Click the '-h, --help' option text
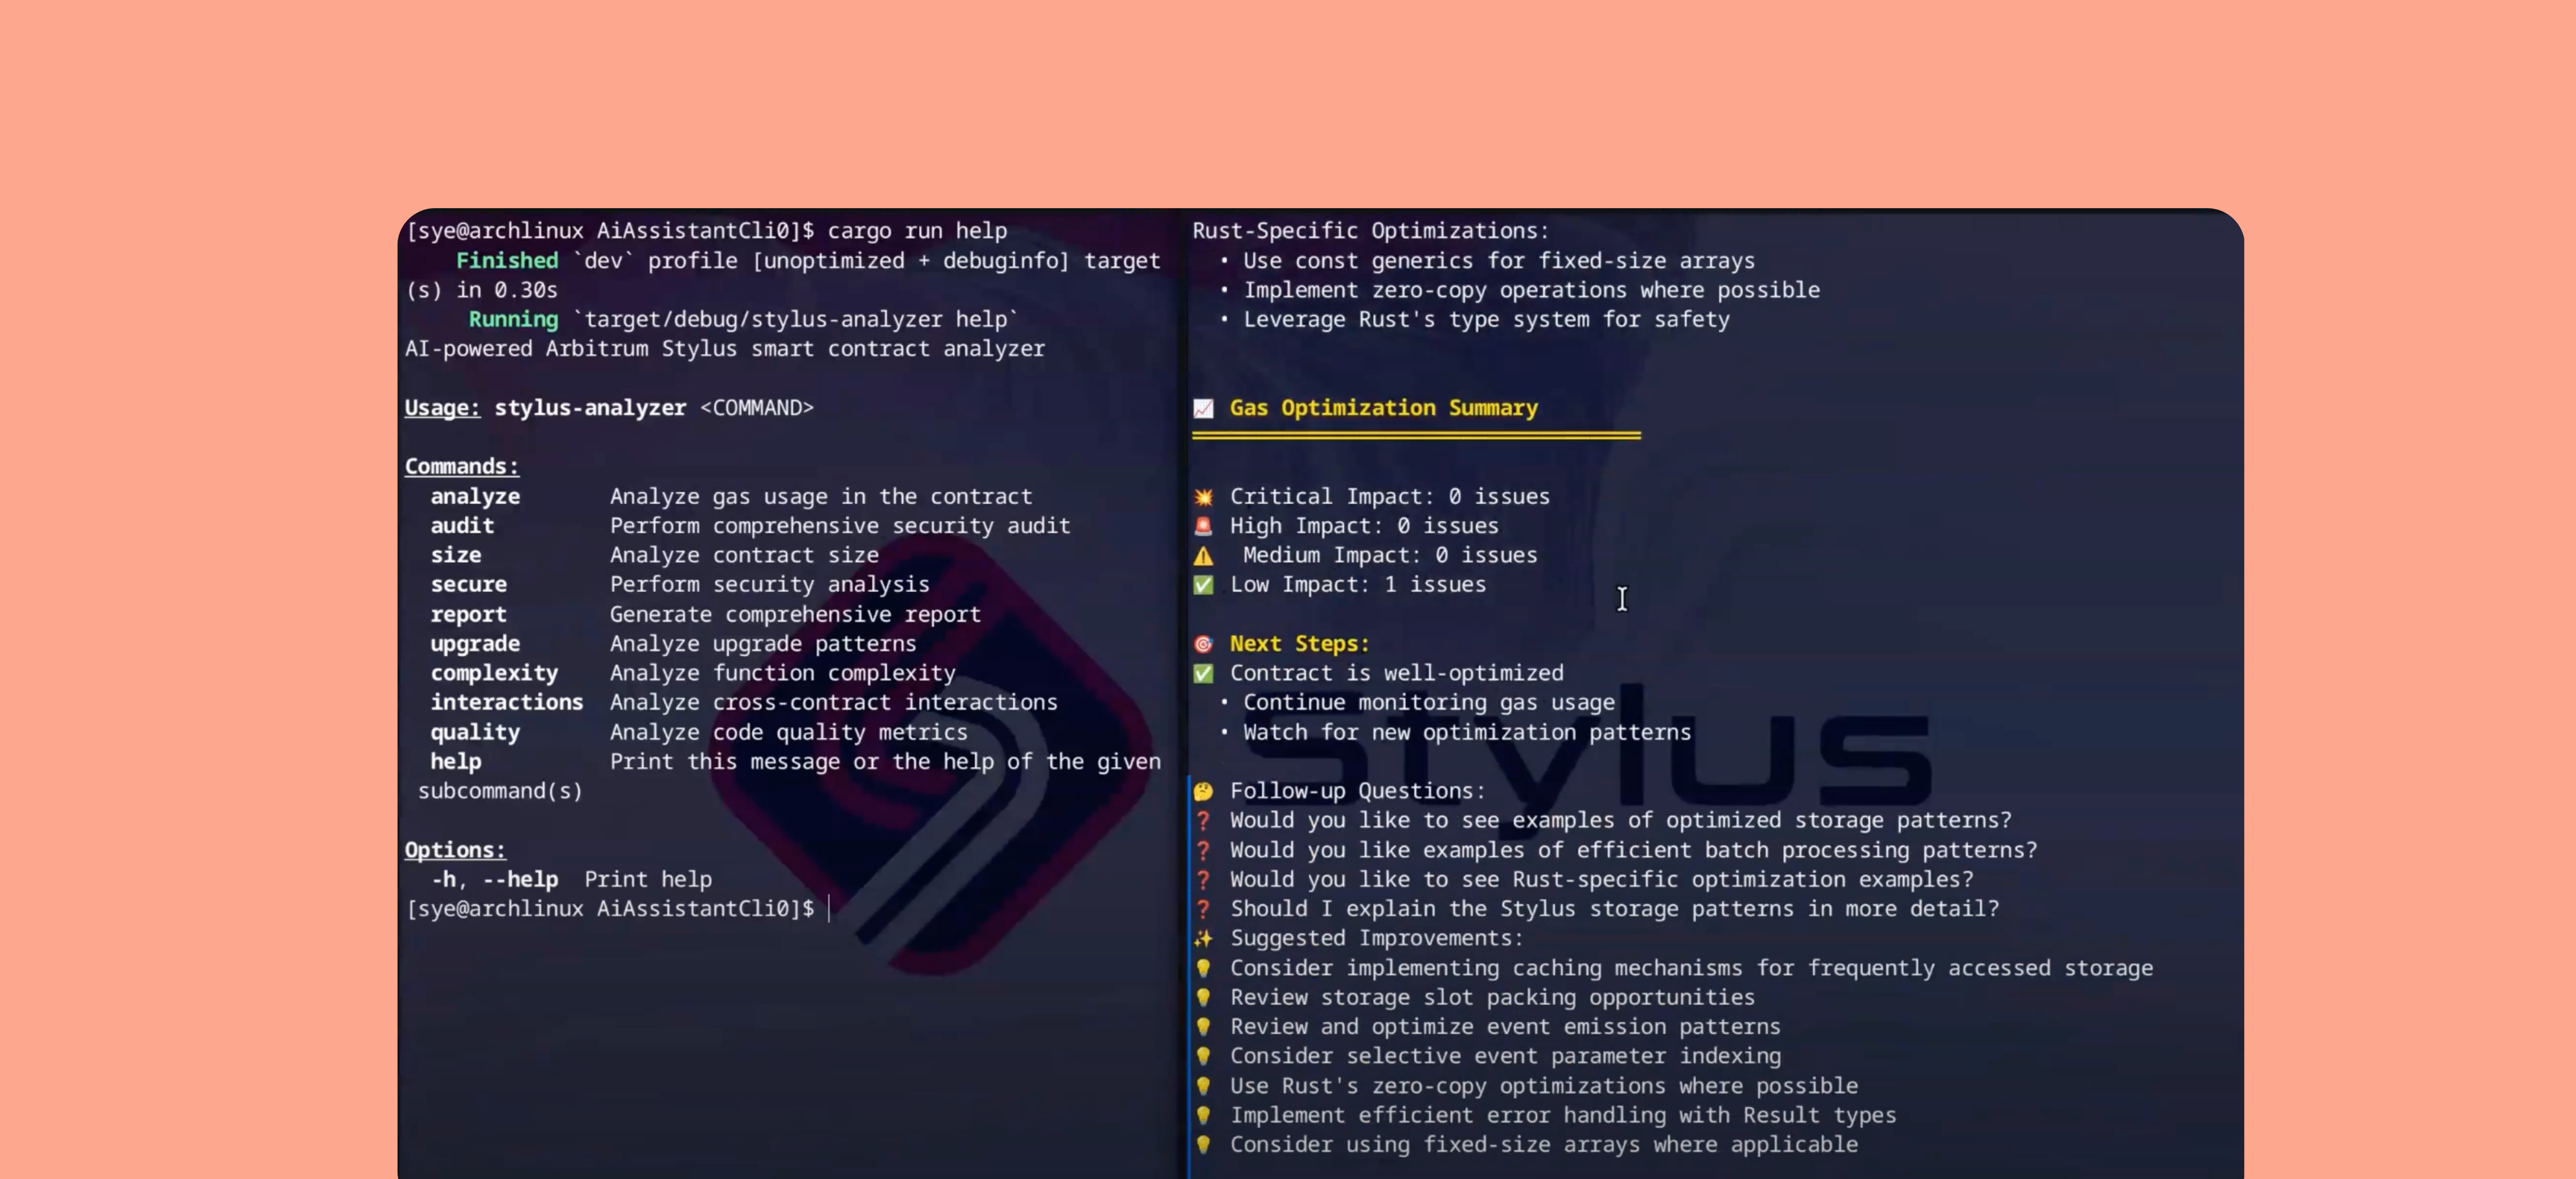The image size is (2576, 1179). click(495, 880)
